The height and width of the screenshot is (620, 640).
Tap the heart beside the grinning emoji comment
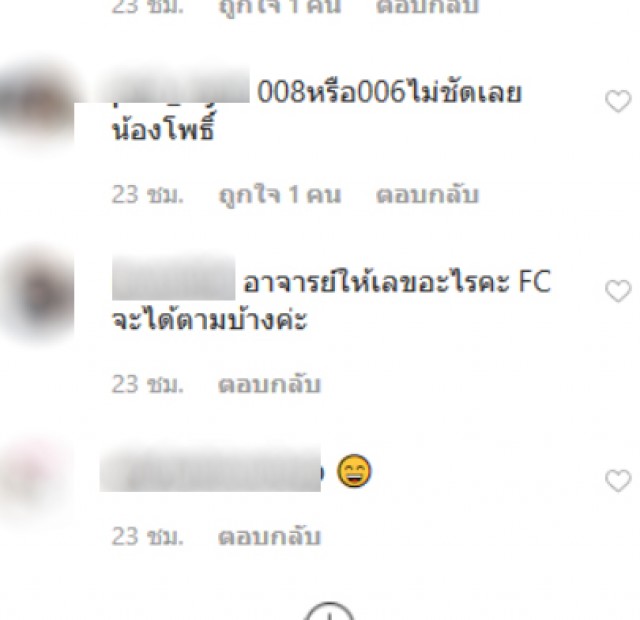pyautogui.click(x=618, y=480)
